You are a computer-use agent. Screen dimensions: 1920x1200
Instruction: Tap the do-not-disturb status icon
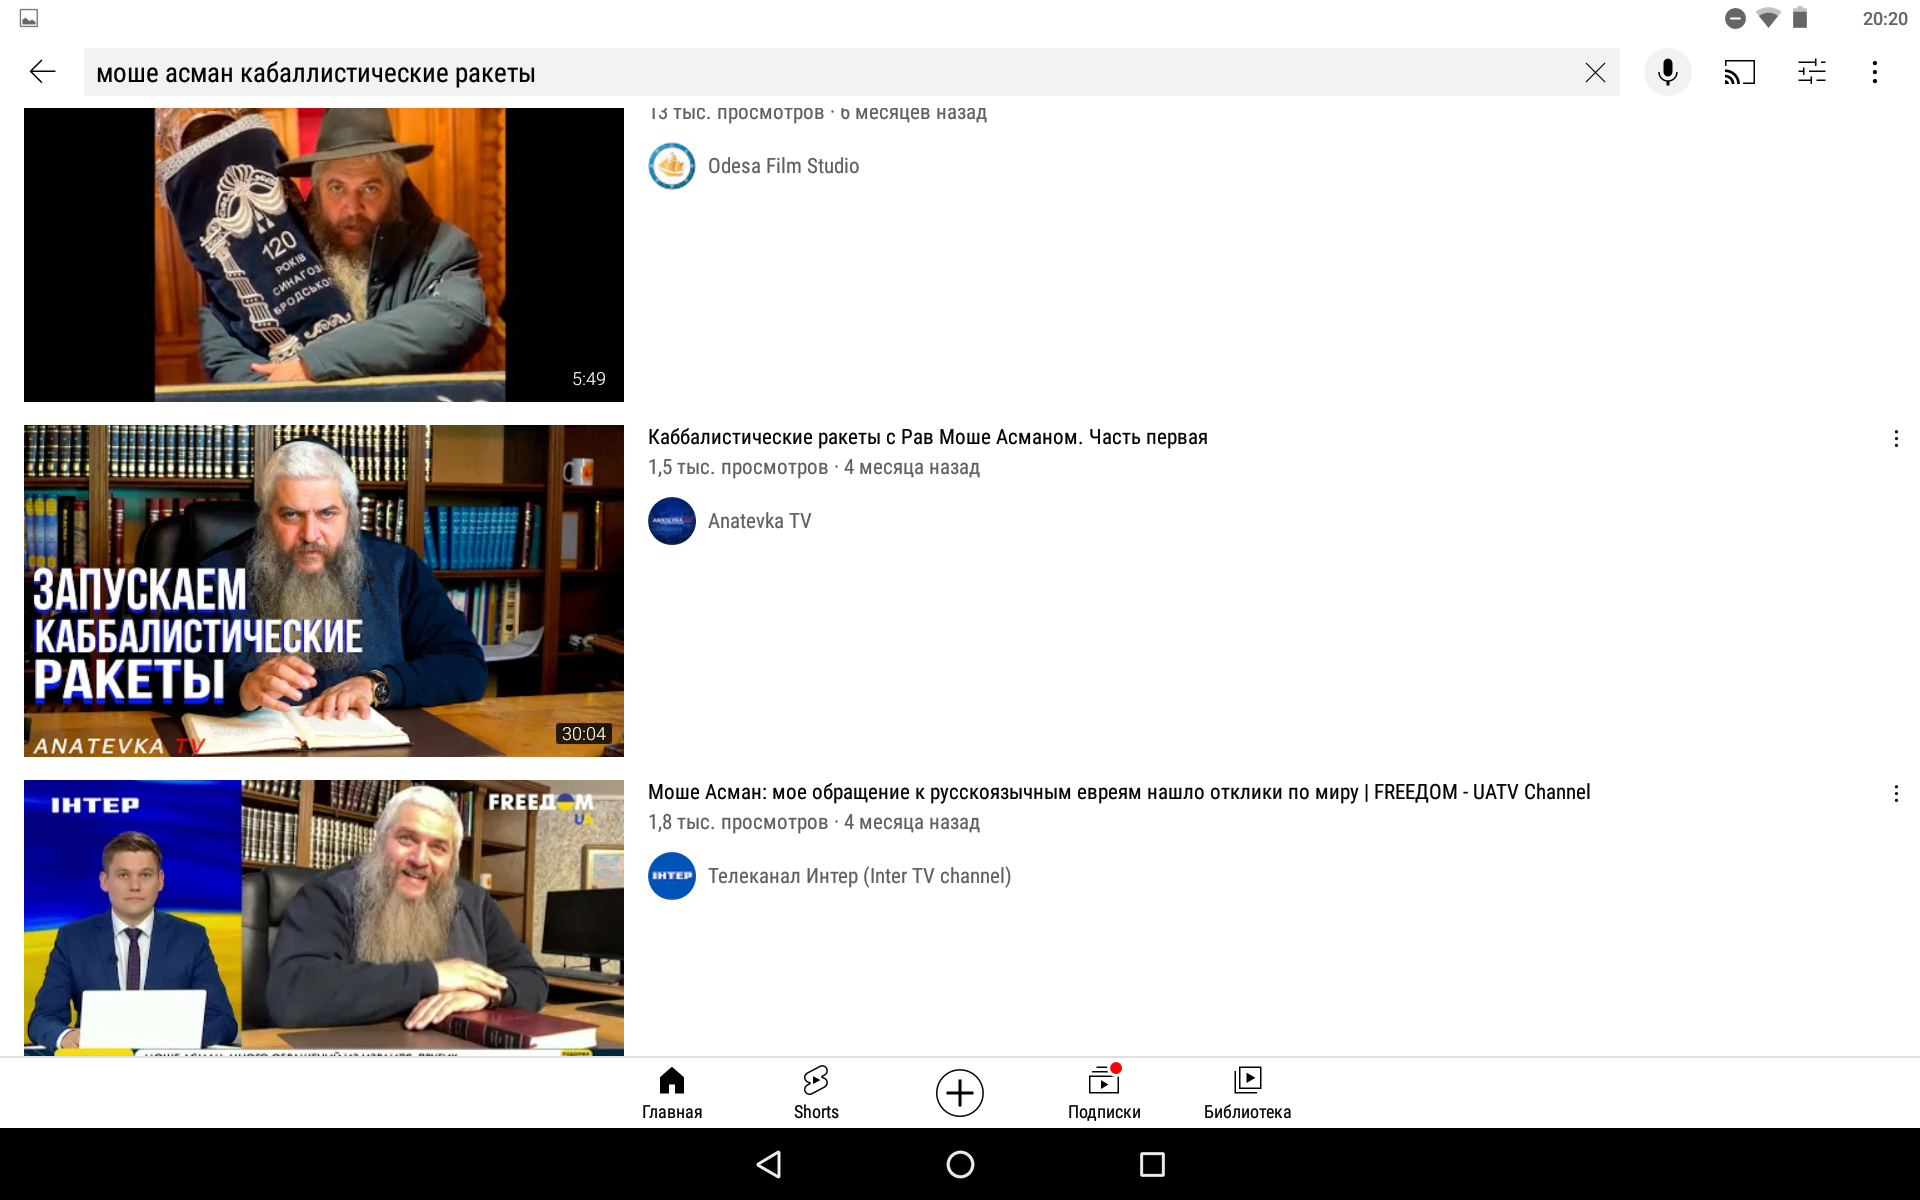pyautogui.click(x=1736, y=18)
